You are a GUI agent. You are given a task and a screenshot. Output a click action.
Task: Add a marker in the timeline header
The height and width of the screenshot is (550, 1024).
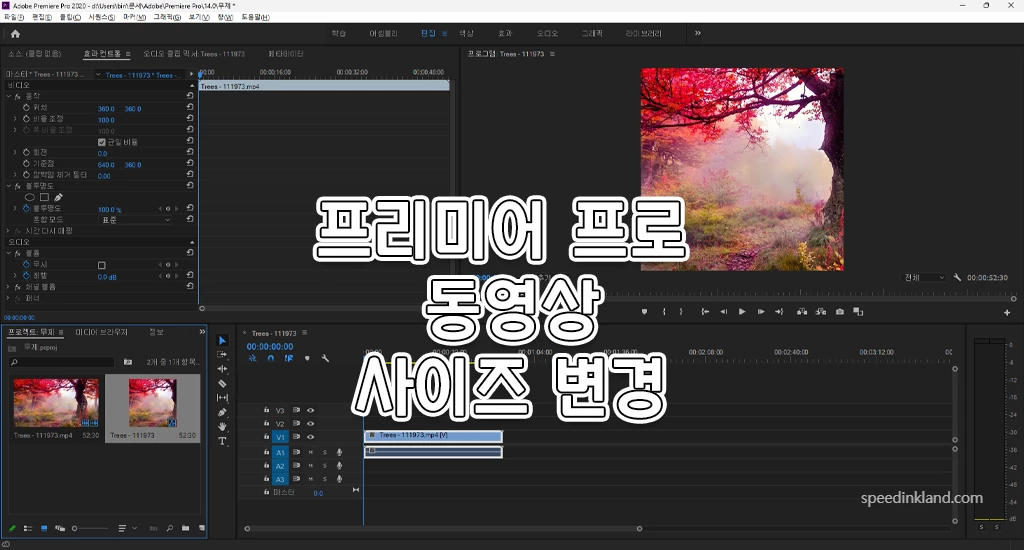(x=307, y=359)
